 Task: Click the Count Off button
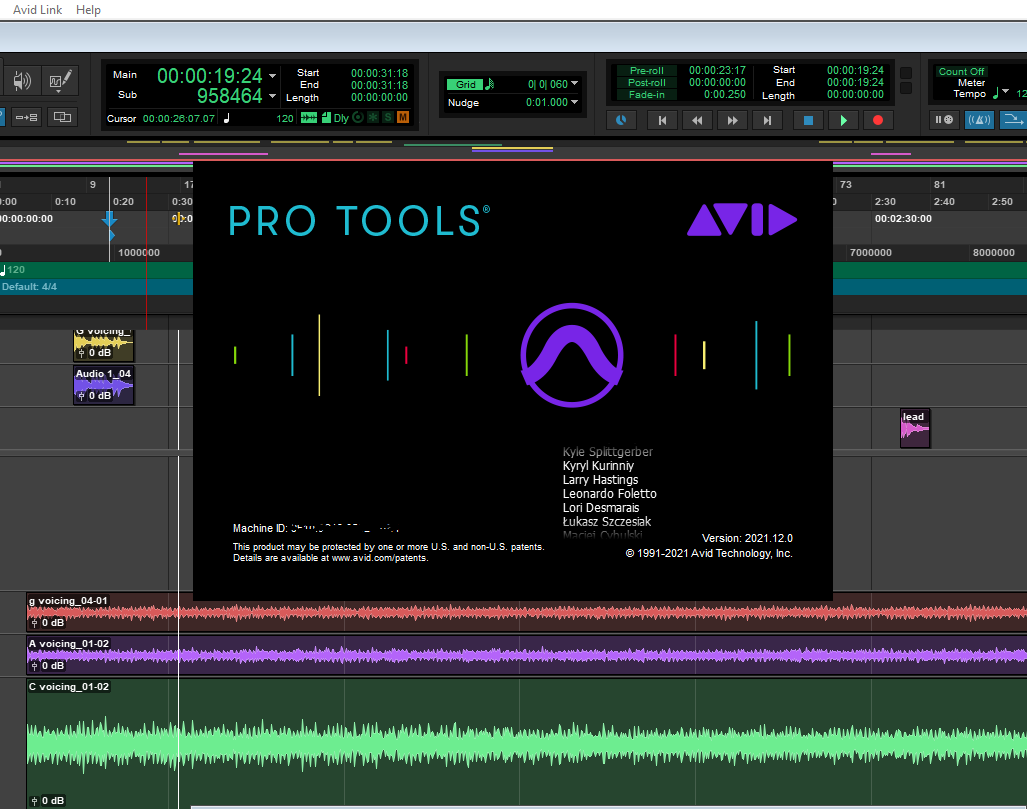point(961,71)
